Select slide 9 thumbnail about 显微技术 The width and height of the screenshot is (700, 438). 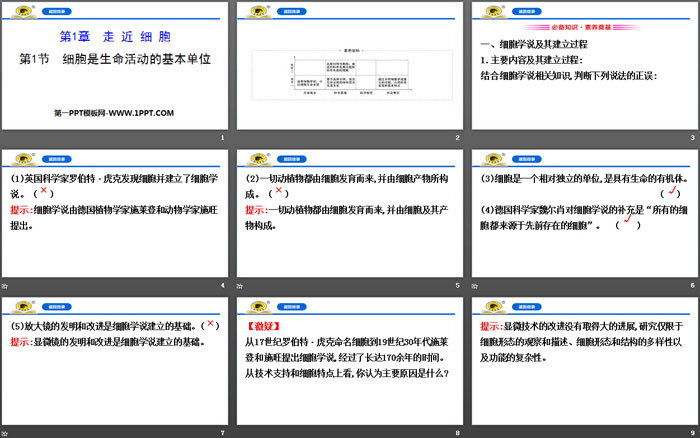click(x=584, y=361)
